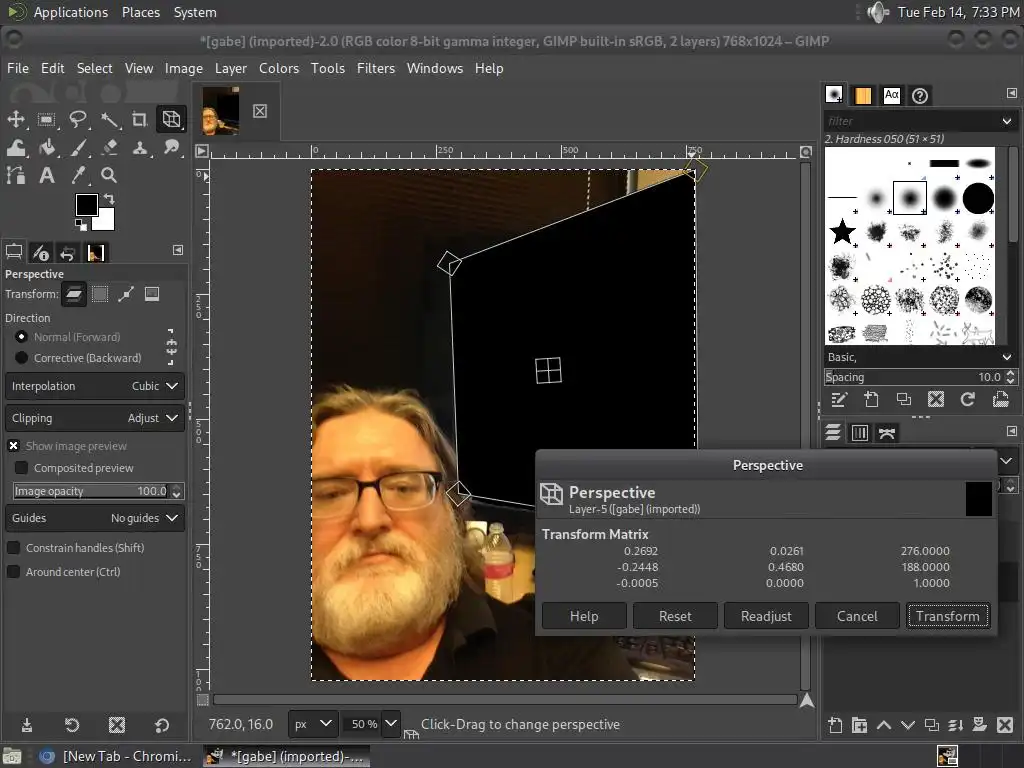
Task: Raise this layer arrow icon
Action: (x=884, y=725)
